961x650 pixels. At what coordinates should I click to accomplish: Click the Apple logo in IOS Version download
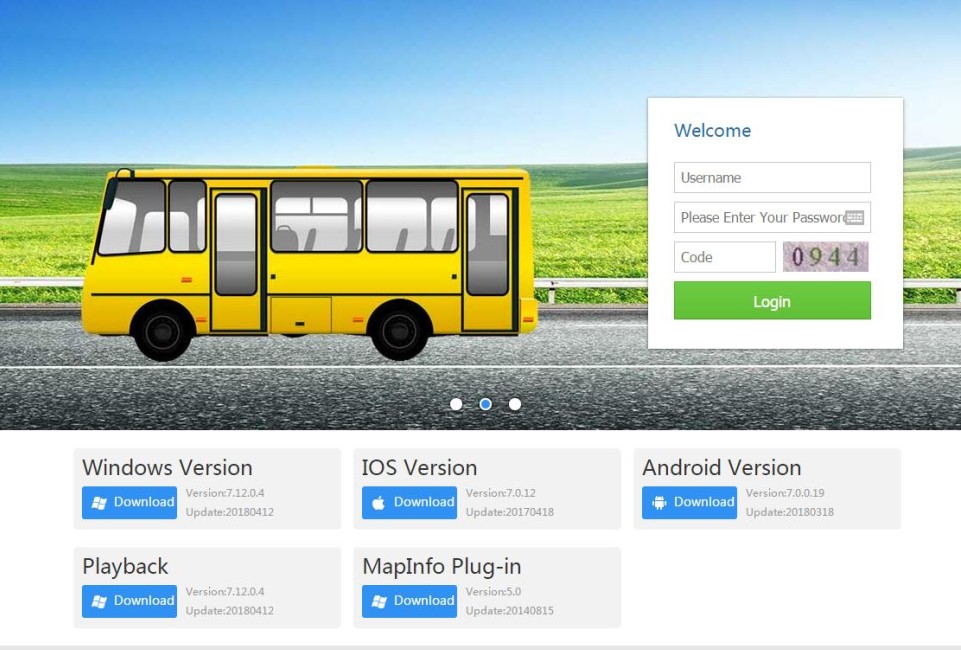379,503
